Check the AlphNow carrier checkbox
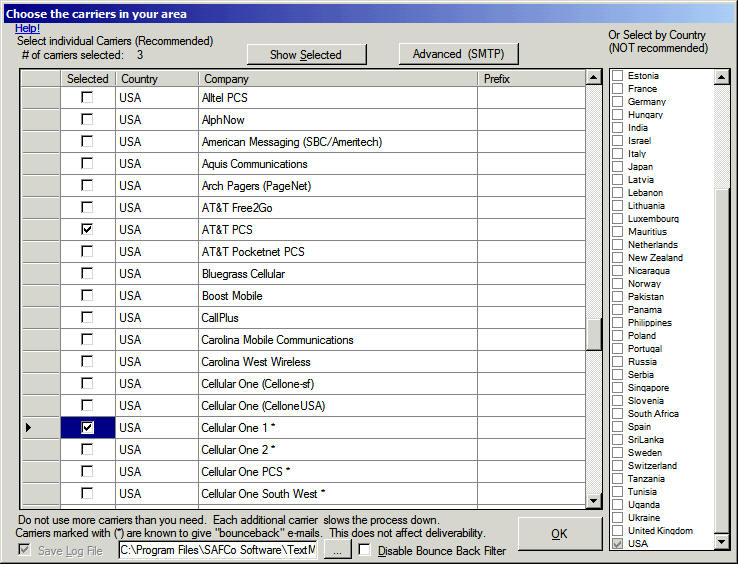 (x=87, y=120)
